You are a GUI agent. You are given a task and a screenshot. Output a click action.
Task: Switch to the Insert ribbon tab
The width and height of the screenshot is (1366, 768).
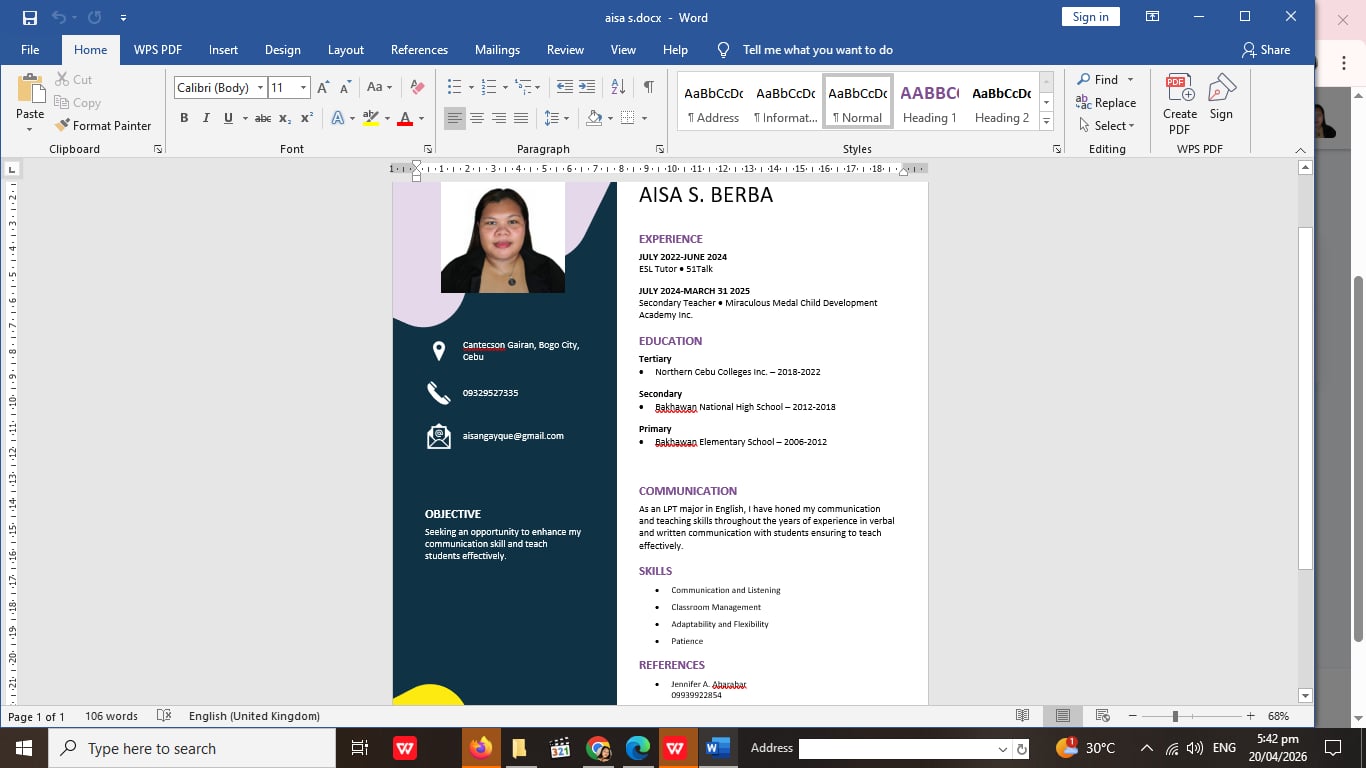click(x=223, y=50)
